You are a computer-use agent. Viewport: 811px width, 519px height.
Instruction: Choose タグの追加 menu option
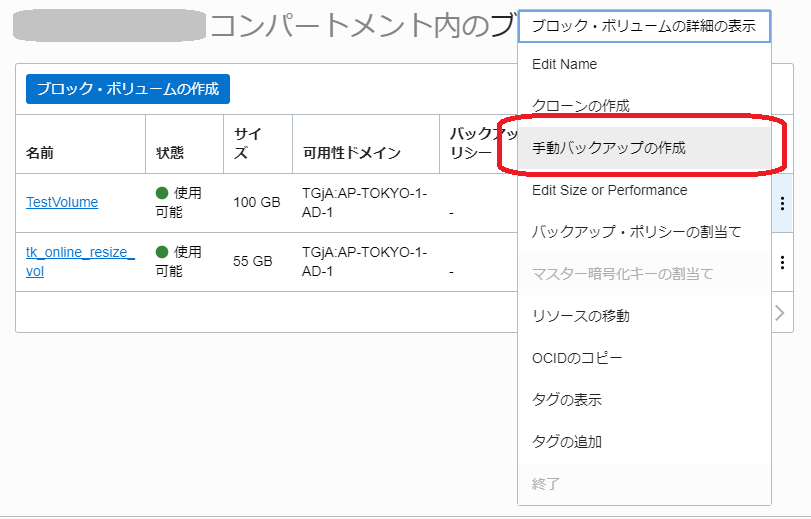coord(567,442)
